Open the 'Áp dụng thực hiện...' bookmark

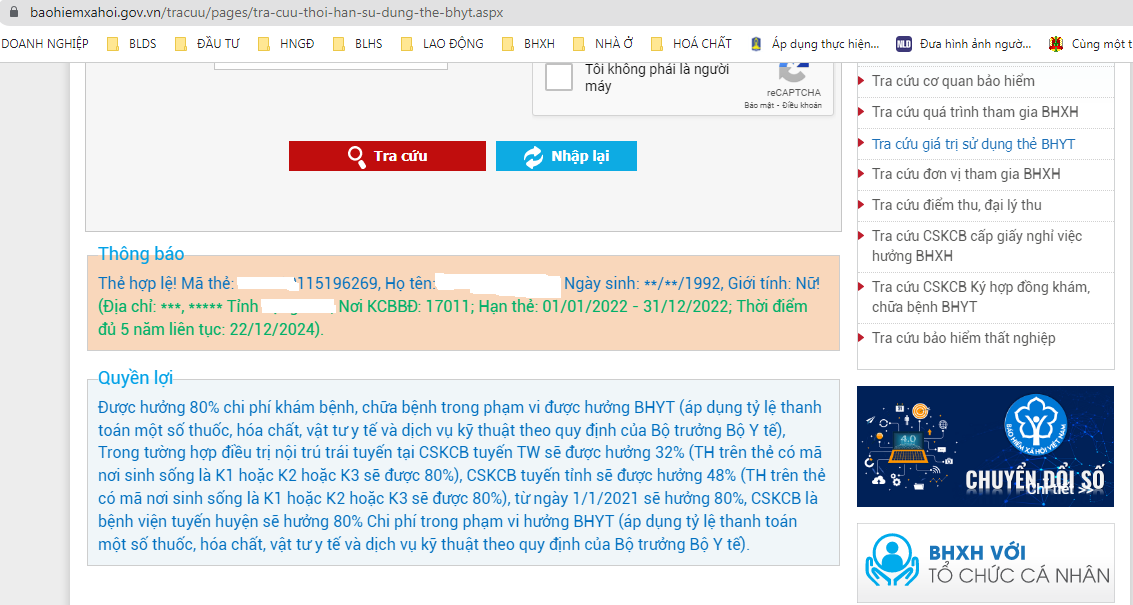[815, 43]
